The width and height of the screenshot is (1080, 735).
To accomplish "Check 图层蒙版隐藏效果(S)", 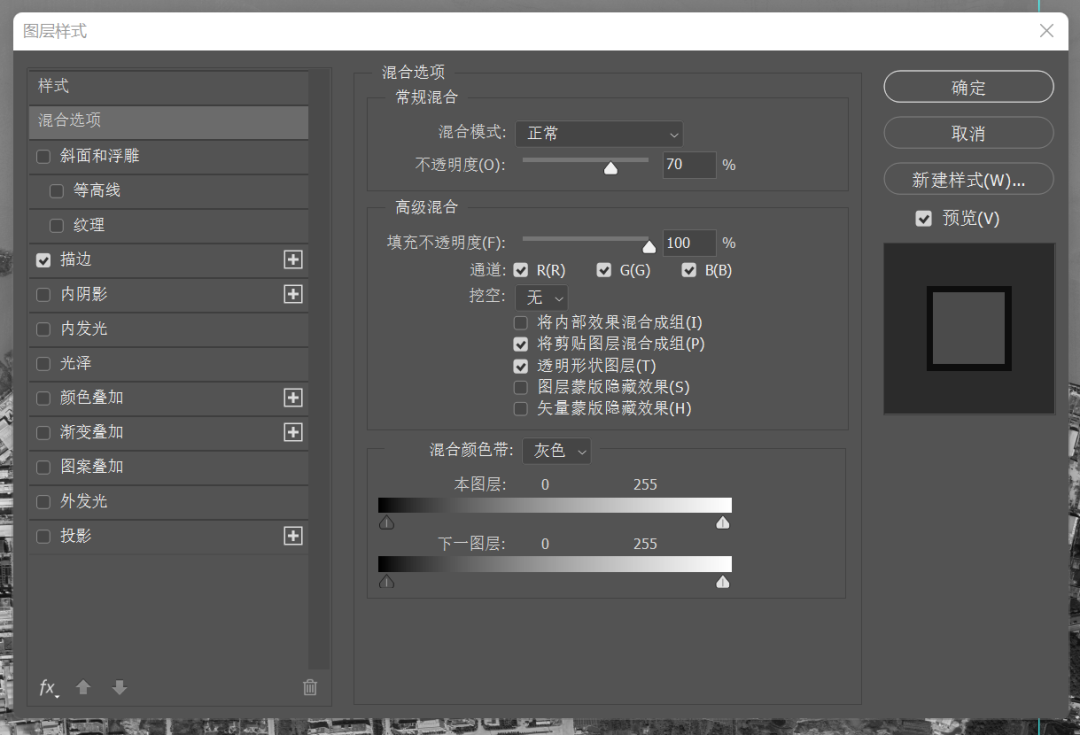I will click(x=521, y=387).
